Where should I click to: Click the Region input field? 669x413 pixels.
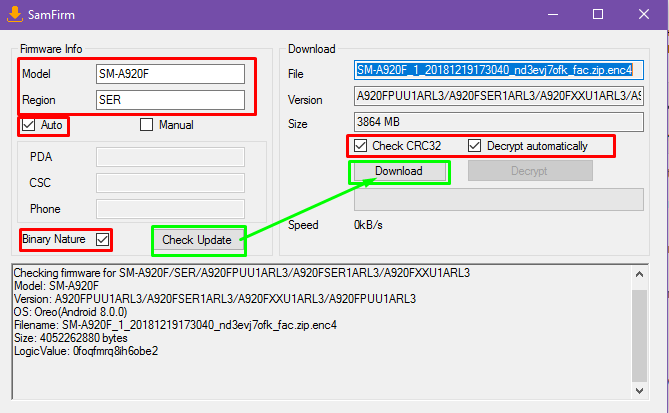point(170,100)
